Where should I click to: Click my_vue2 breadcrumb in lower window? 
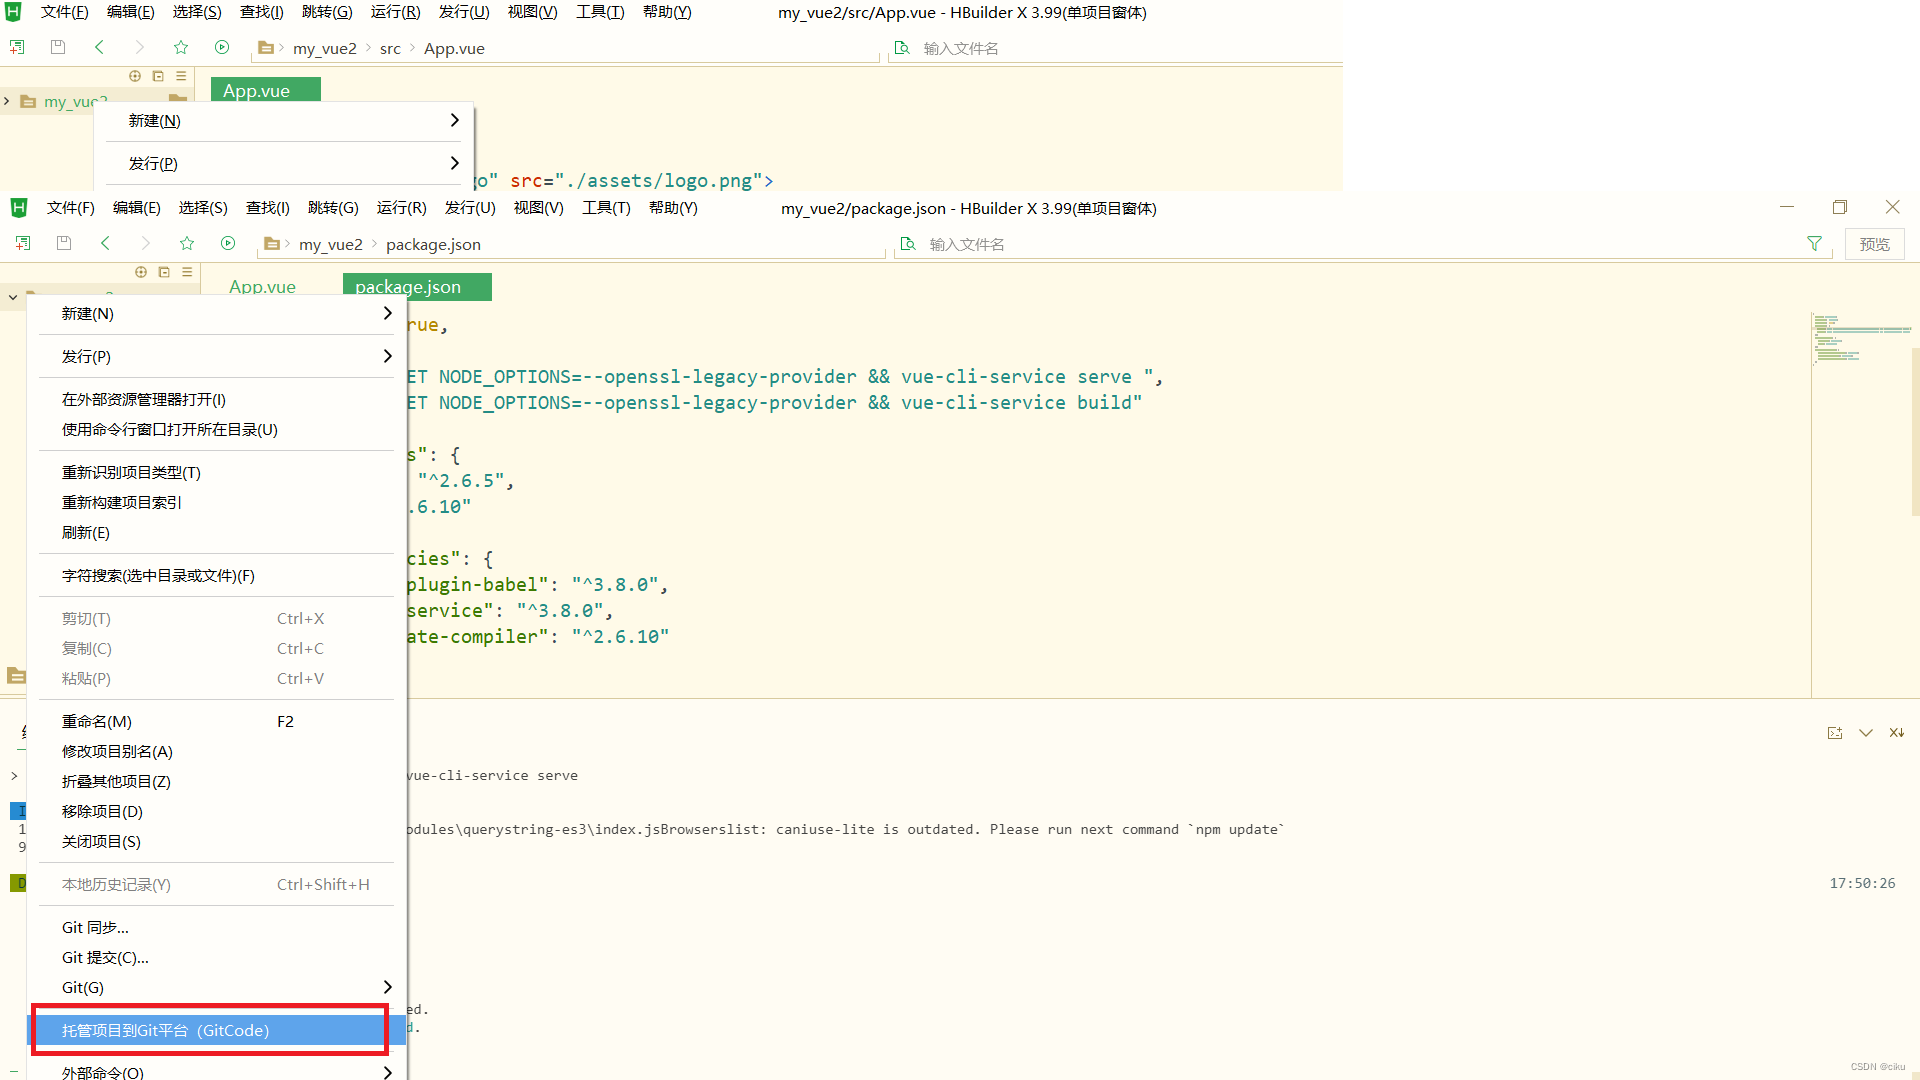pos(331,244)
